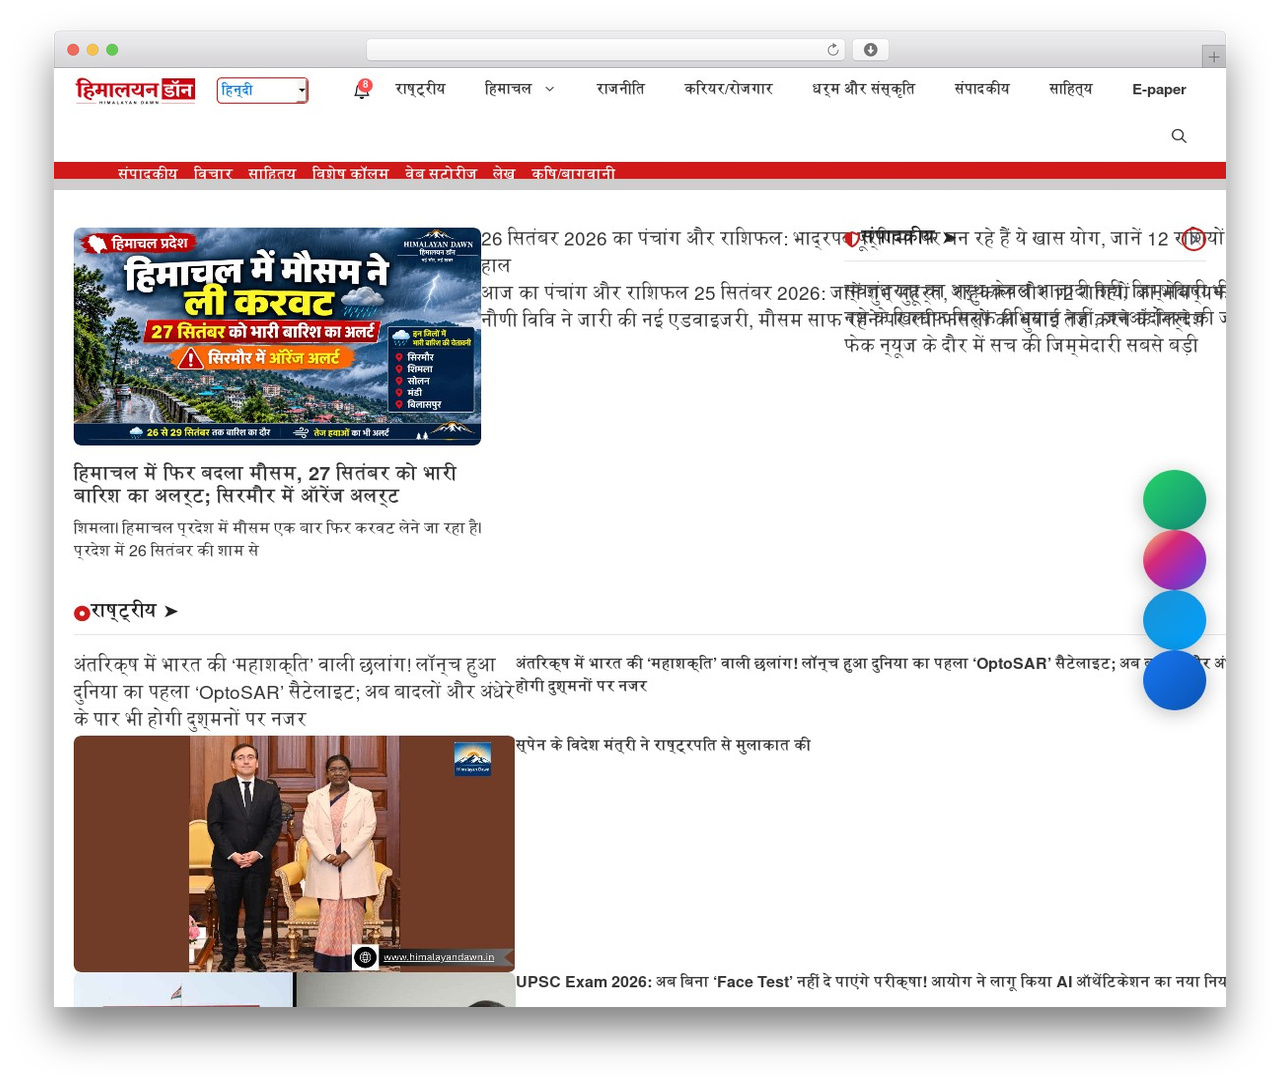This screenshot has width=1280, height=1084.
Task: Open the President and Spanish minister photo
Action: [294, 854]
